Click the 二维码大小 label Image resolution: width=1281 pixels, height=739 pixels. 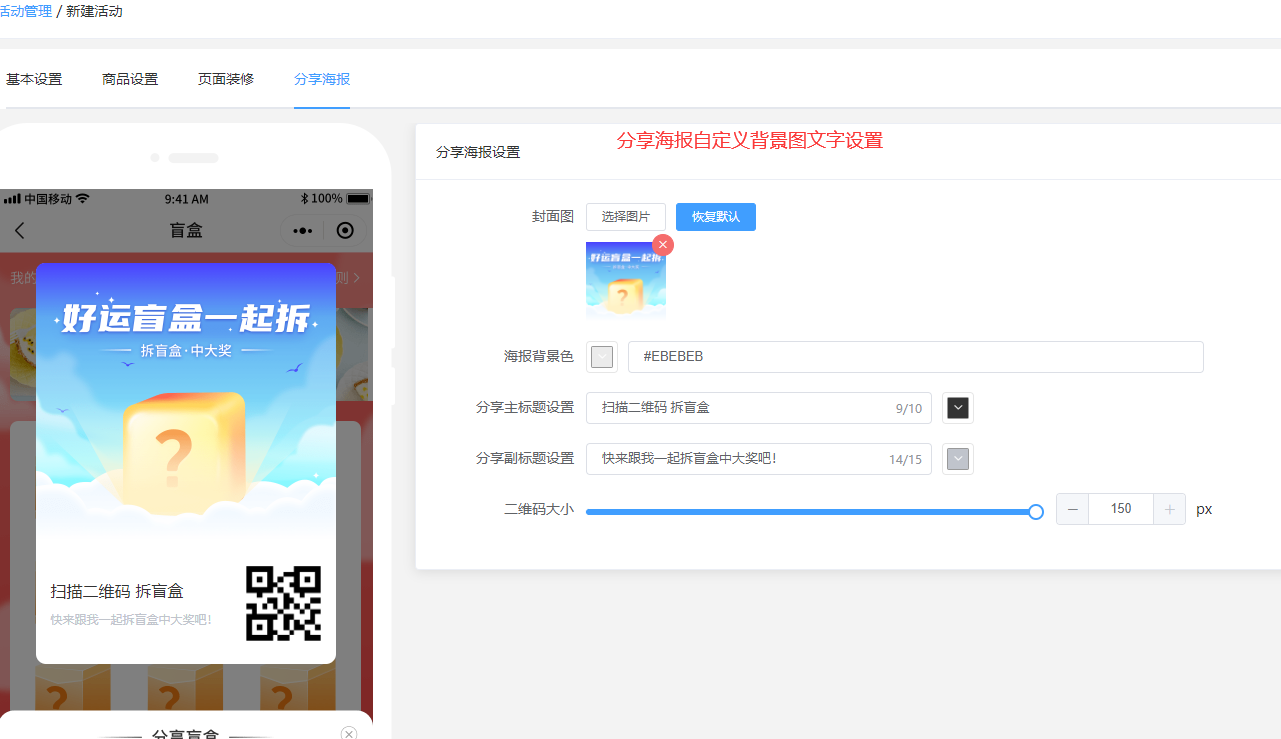pyautogui.click(x=539, y=510)
